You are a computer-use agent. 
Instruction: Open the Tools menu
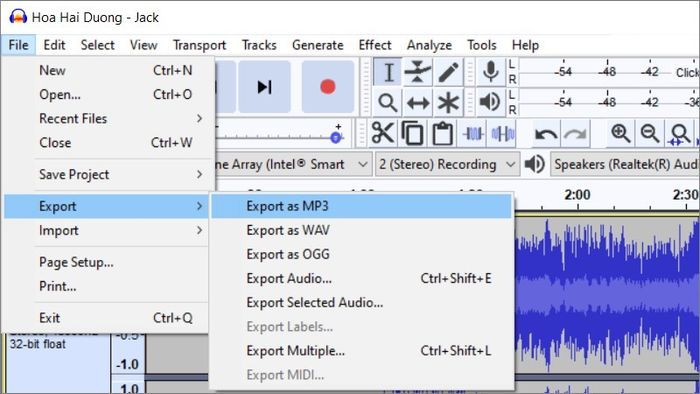(x=482, y=45)
